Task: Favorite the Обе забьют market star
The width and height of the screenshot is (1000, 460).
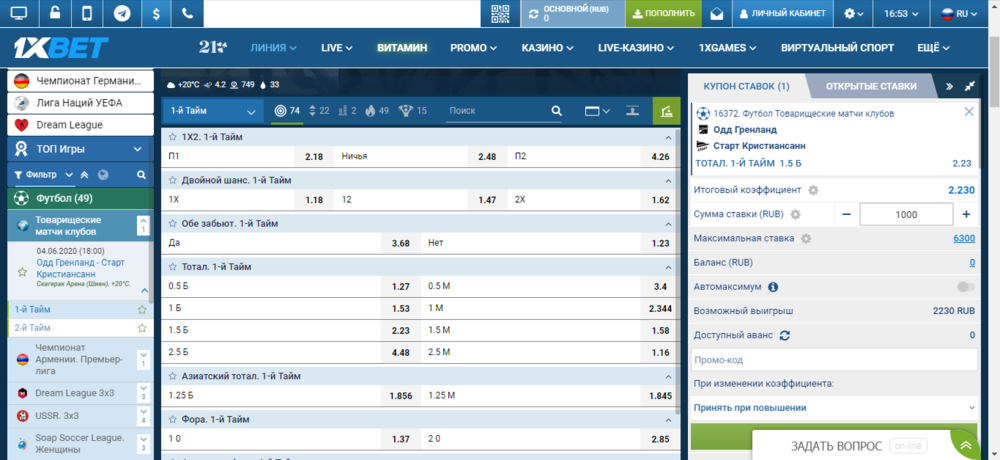Action: point(172,224)
